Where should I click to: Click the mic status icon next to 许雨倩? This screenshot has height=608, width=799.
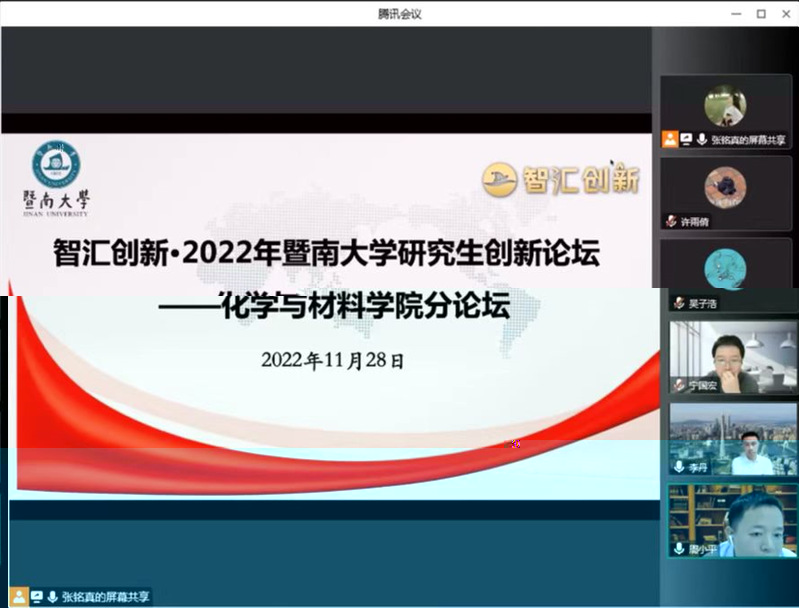(672, 221)
